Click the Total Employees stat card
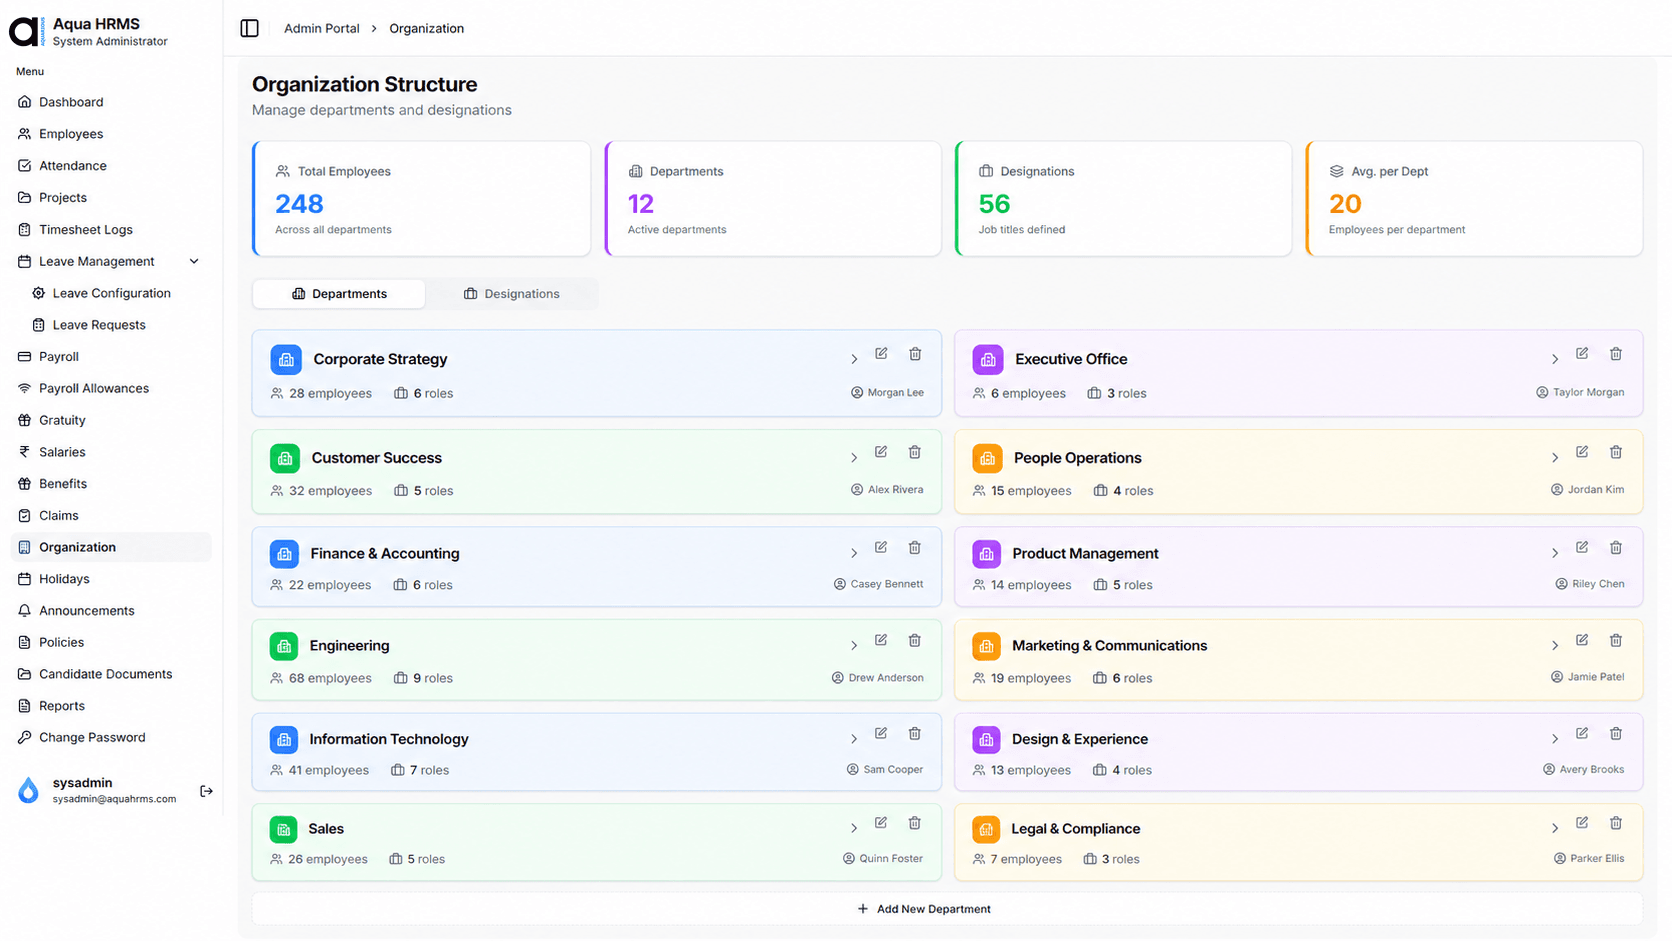The width and height of the screenshot is (1672, 941). pyautogui.click(x=421, y=198)
